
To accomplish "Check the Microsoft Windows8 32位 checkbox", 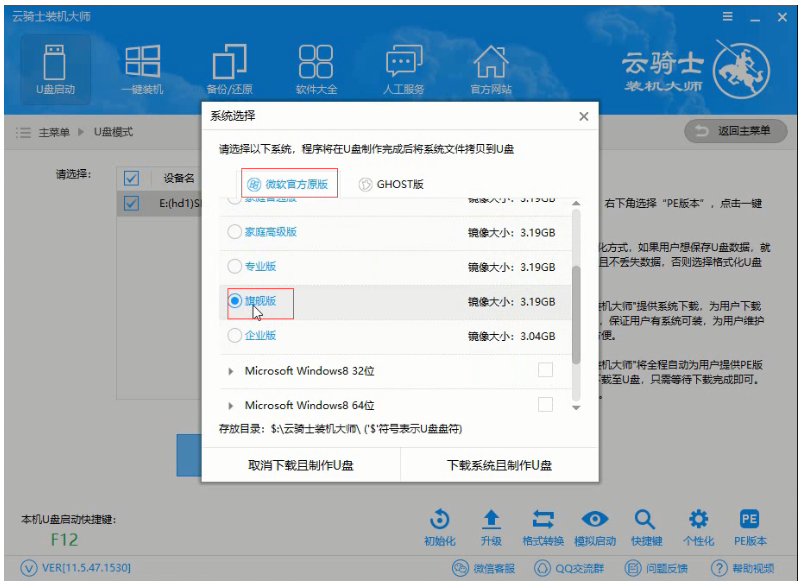I will (x=545, y=370).
